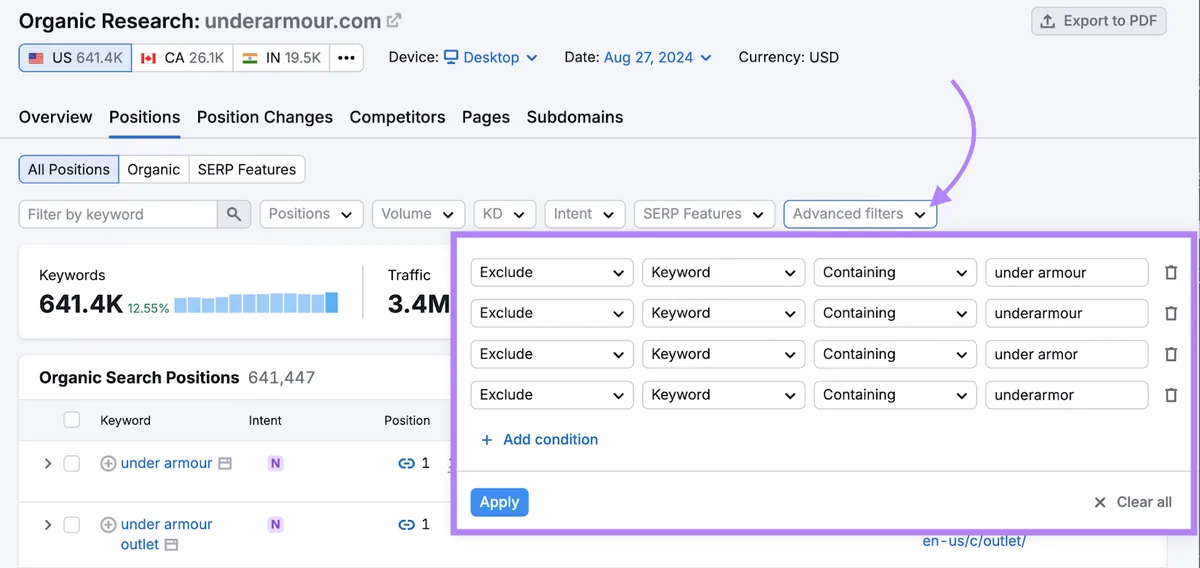The height and width of the screenshot is (568, 1200).
Task: Edit the 'underarmor' filter value field
Action: click(x=1066, y=395)
